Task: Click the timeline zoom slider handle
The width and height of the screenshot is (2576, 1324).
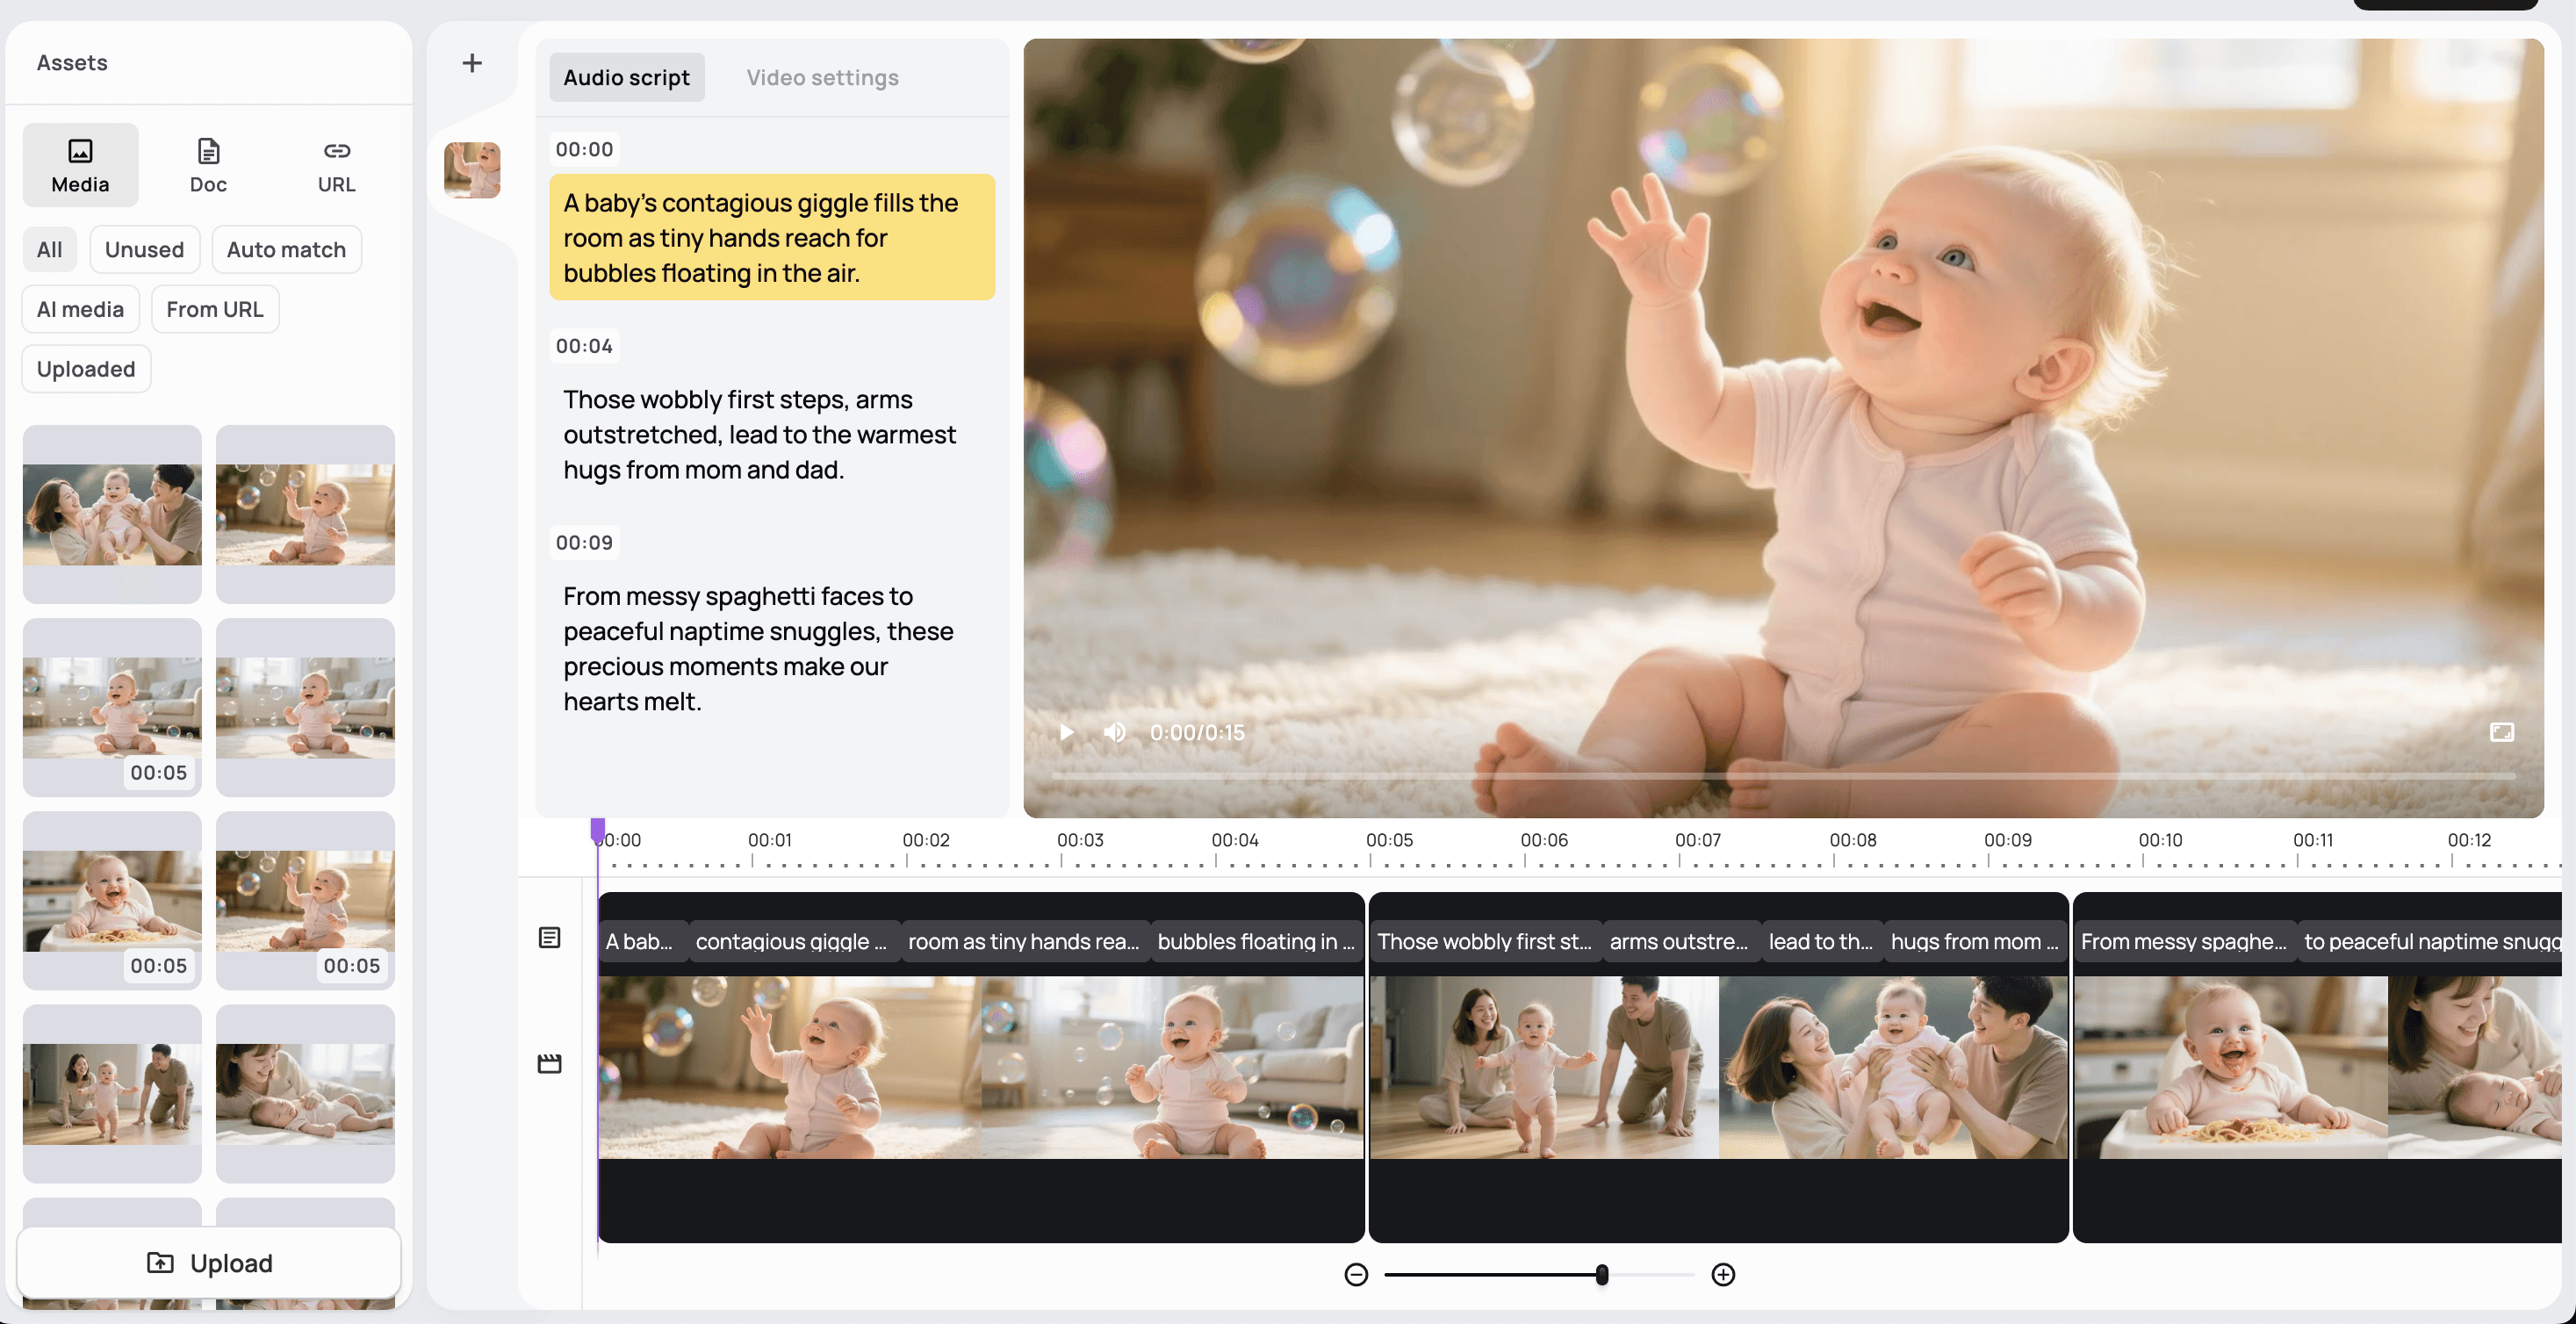Action: tap(1602, 1274)
